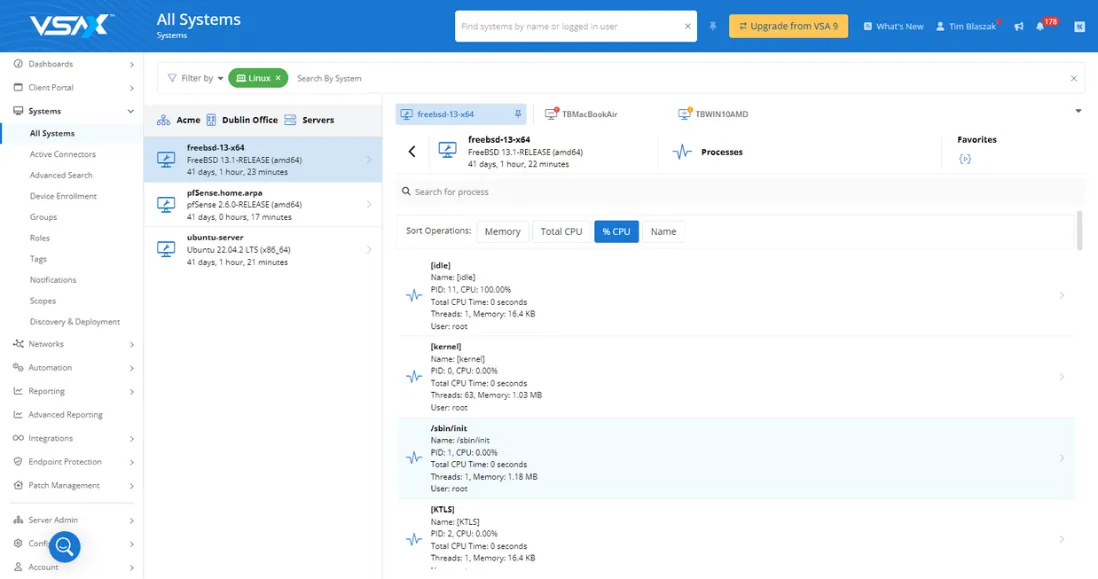The height and width of the screenshot is (579, 1098).
Task: Click the notifications bell icon in header
Action: coord(1040,27)
